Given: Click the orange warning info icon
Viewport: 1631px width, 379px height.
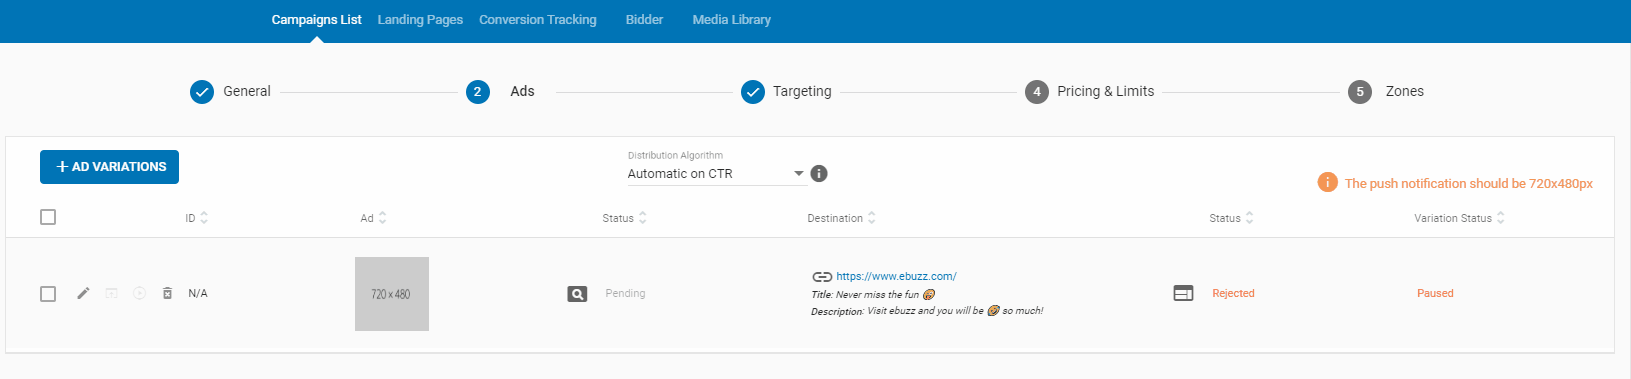Looking at the screenshot, I should pos(1327,182).
